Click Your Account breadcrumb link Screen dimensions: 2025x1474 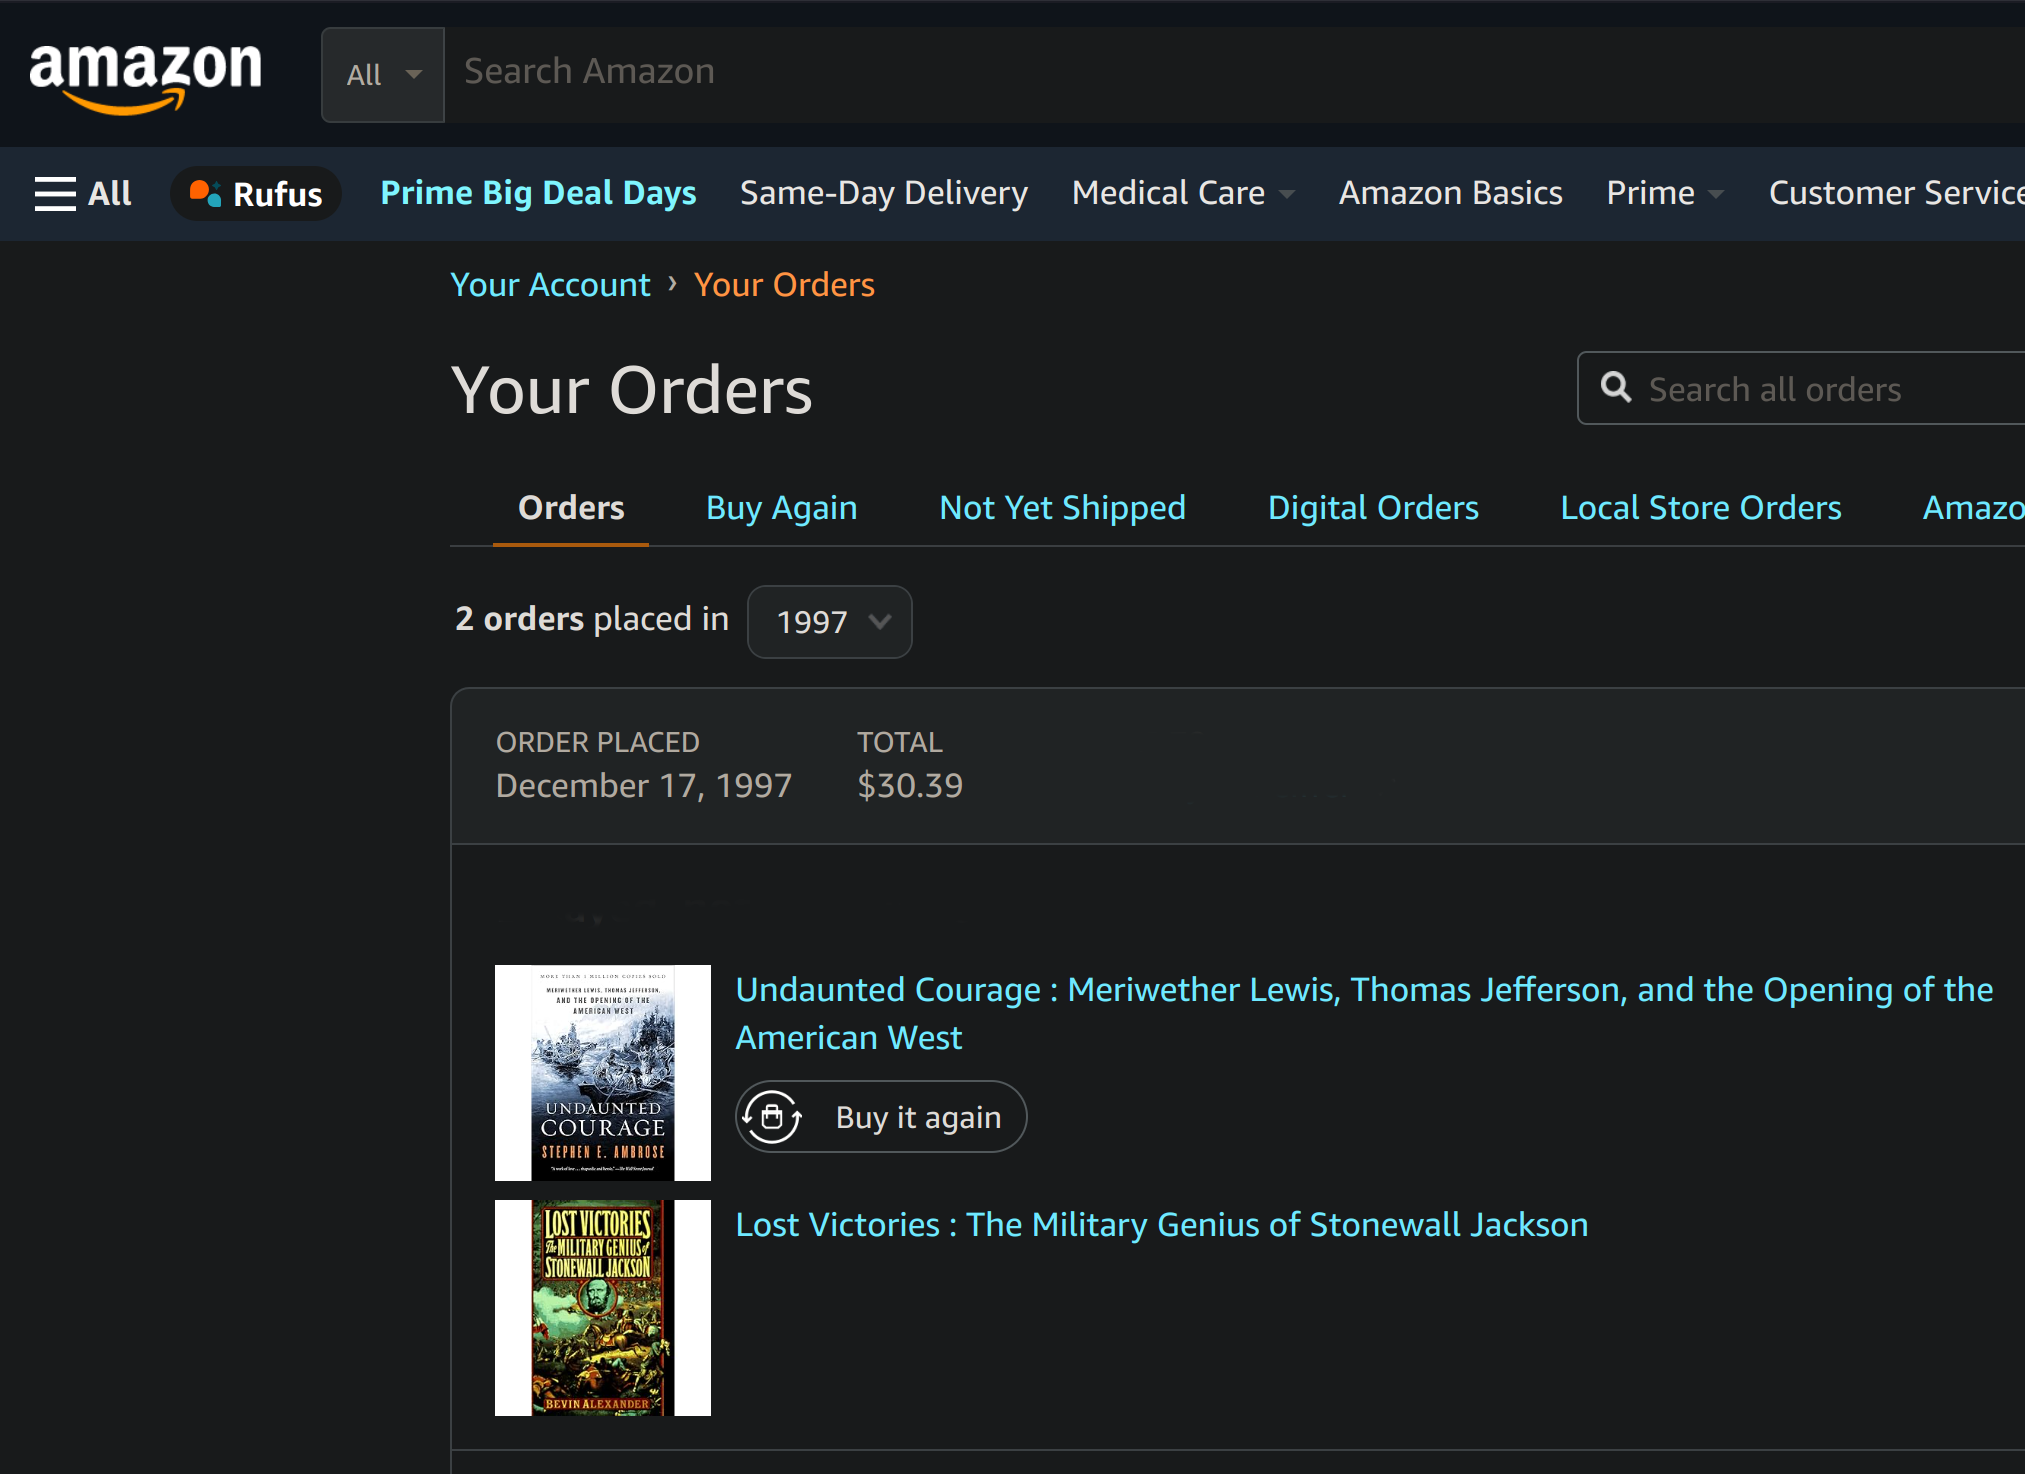click(x=550, y=285)
